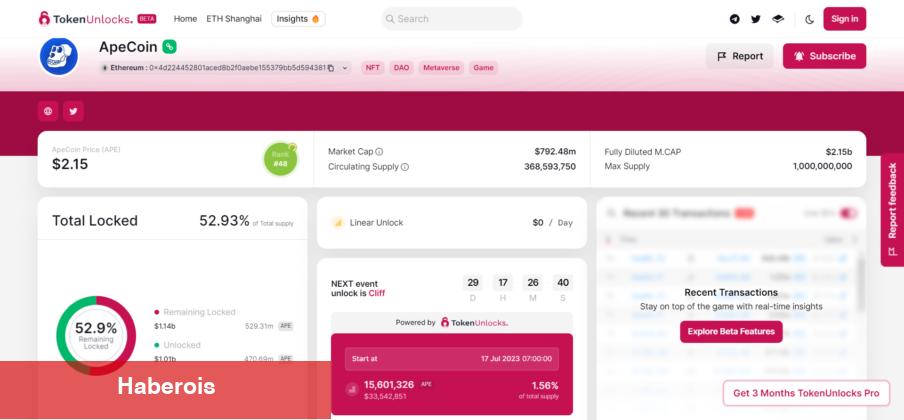Click the 368,593,750 circulating supply value
The height and width of the screenshot is (420, 904).
coord(550,166)
